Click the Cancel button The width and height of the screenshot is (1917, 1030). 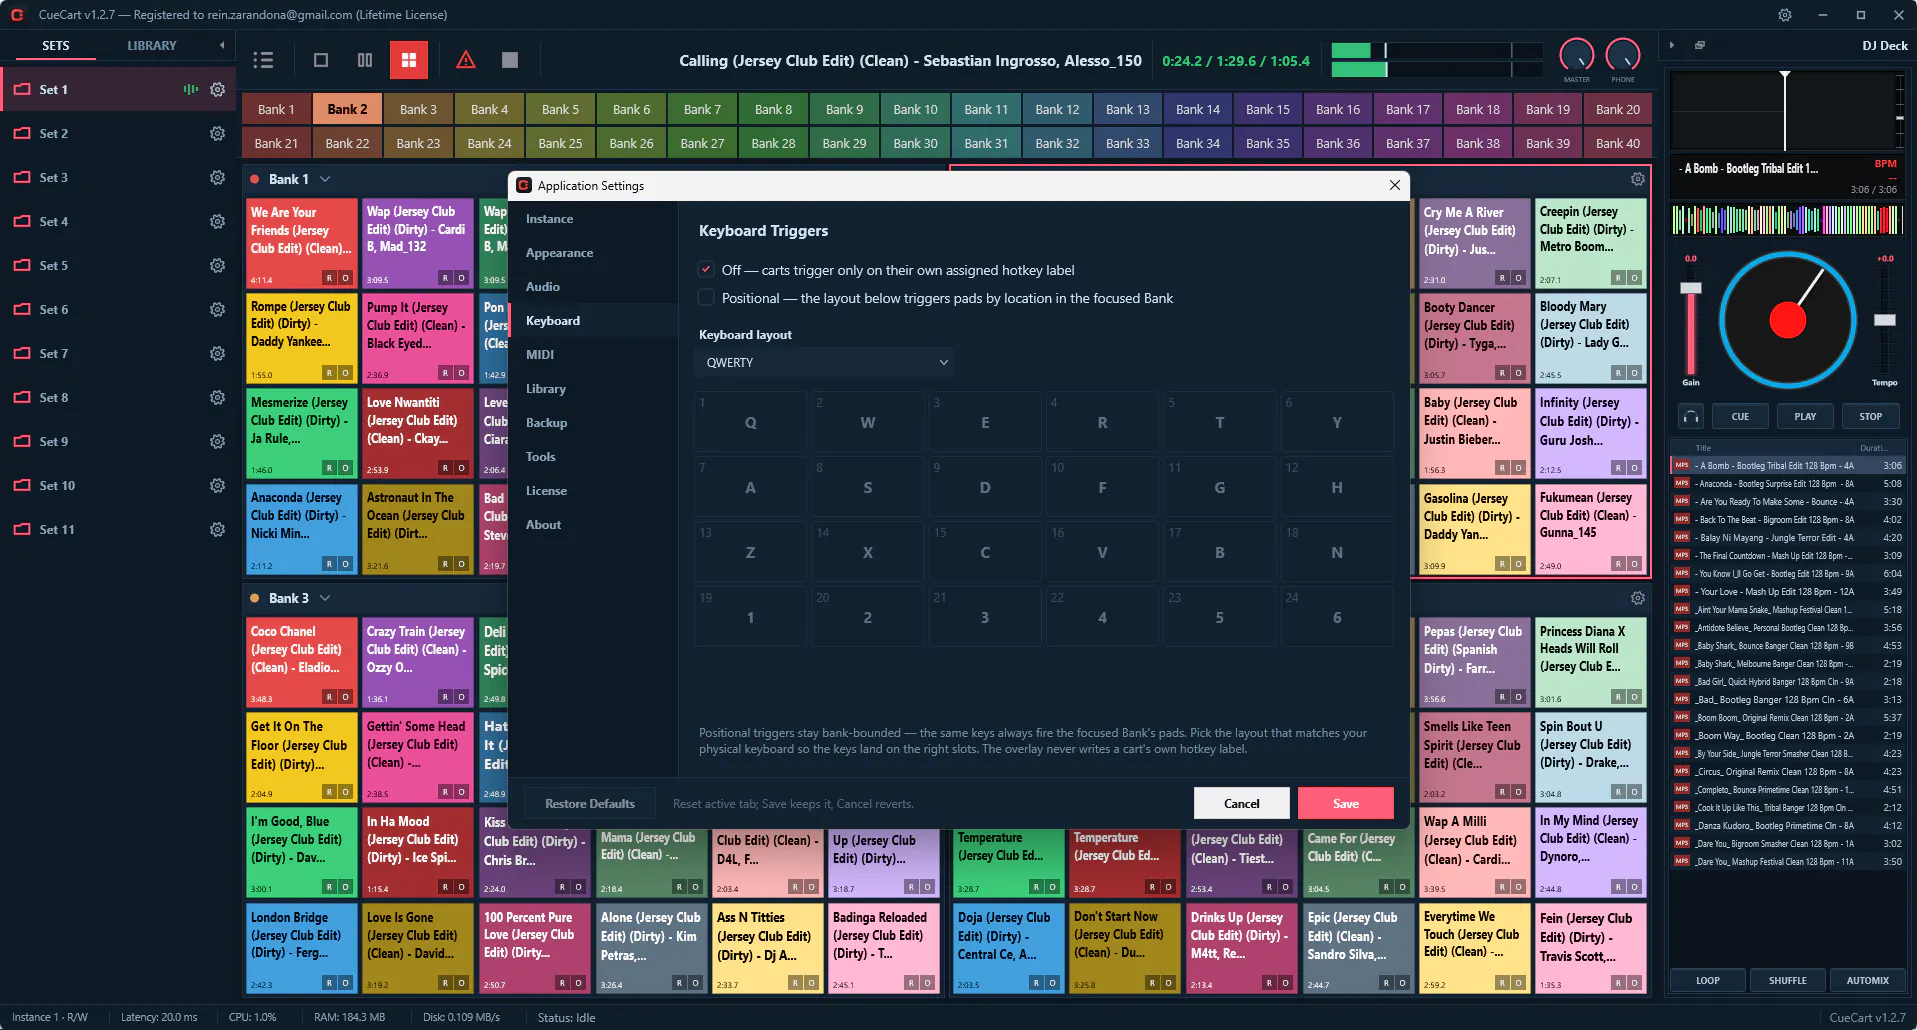click(1242, 804)
